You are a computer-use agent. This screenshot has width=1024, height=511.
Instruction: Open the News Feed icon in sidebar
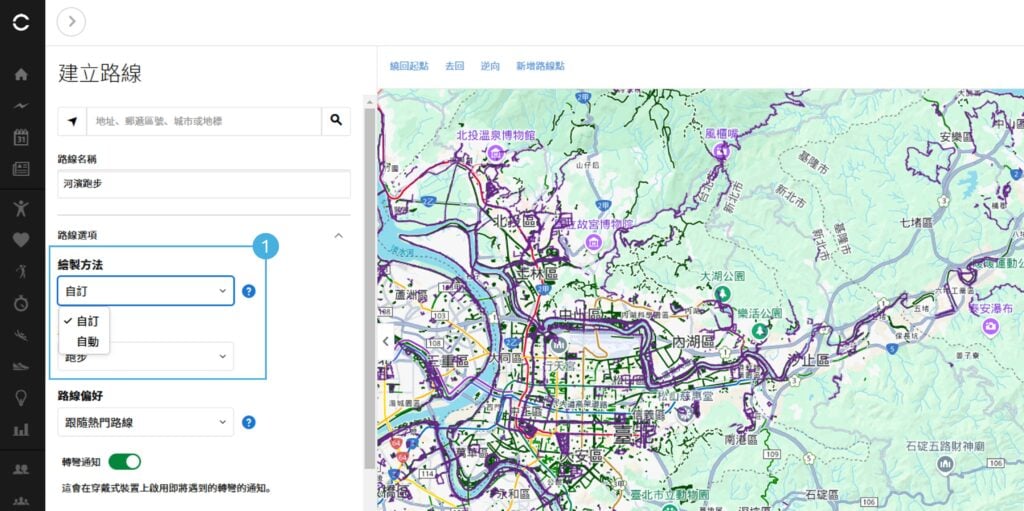pyautogui.click(x=21, y=169)
